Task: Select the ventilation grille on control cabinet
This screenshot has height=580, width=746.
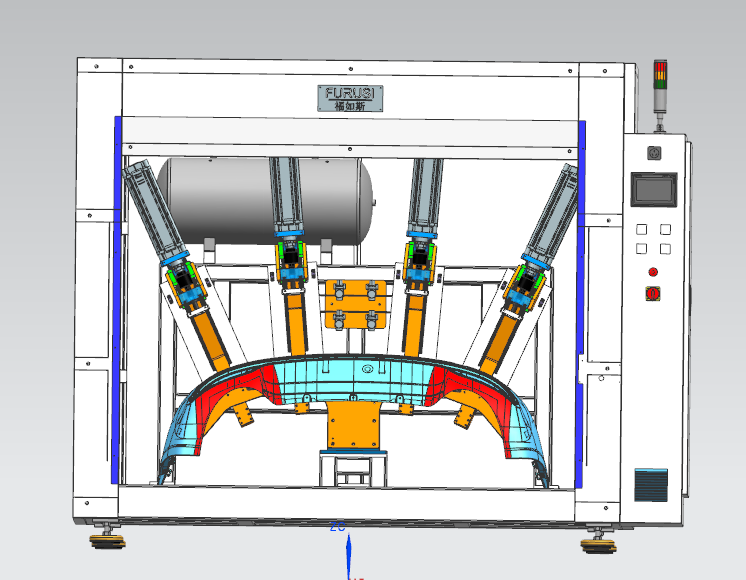Action: pyautogui.click(x=650, y=484)
